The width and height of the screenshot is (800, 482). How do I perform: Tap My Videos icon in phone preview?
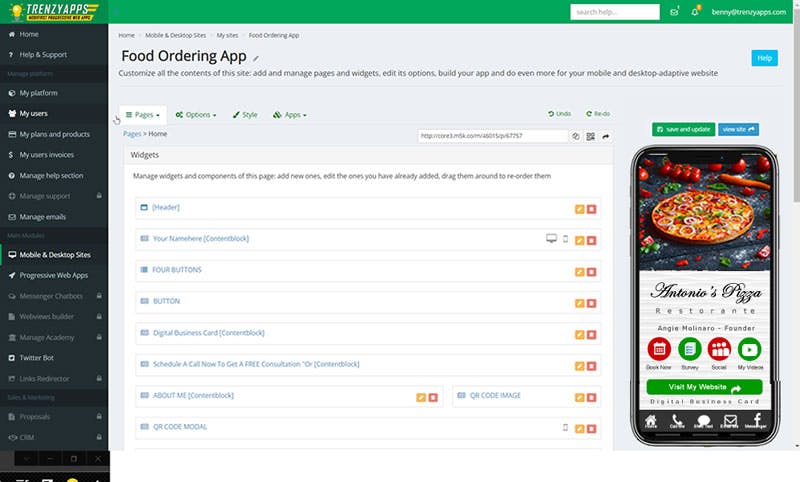point(749,349)
